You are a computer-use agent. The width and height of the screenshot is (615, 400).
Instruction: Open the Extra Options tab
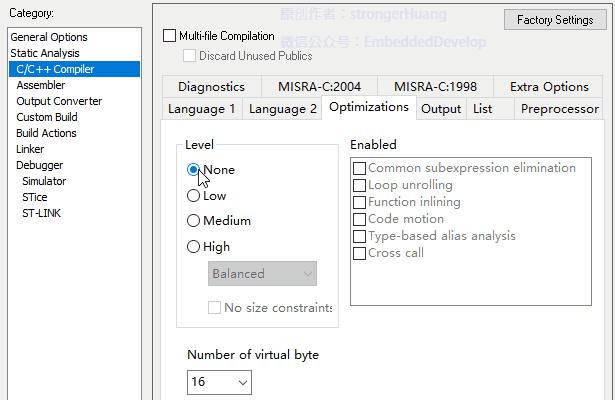pos(549,87)
